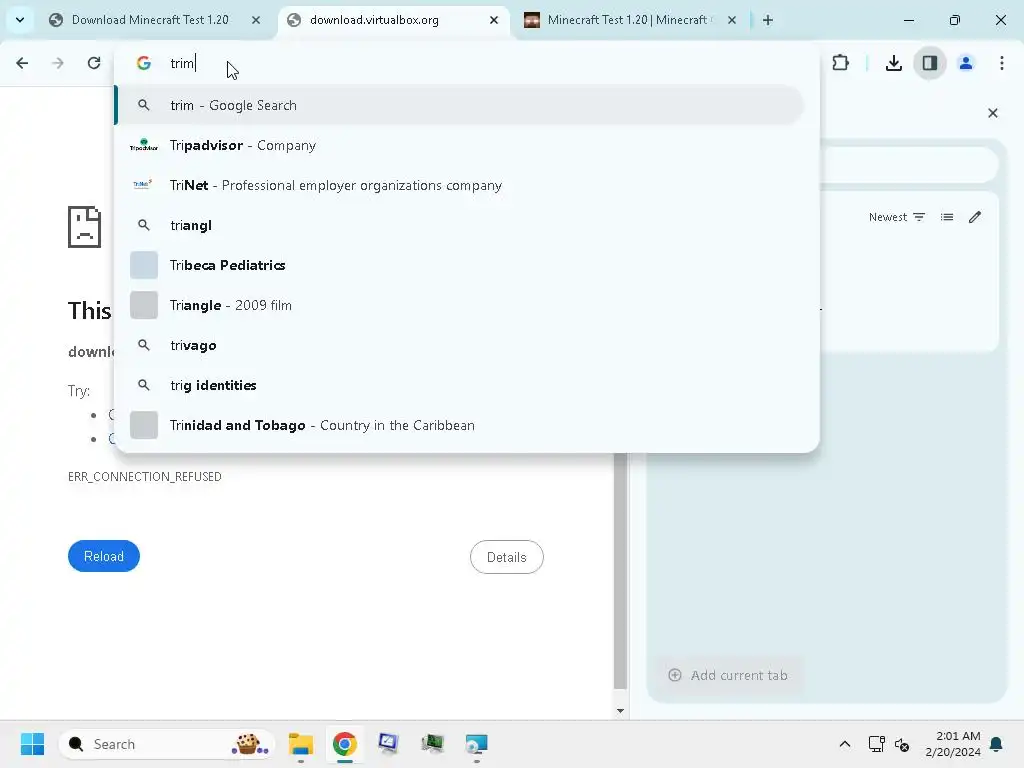Go back to the previous page
This screenshot has width=1024, height=768.
[x=22, y=63]
